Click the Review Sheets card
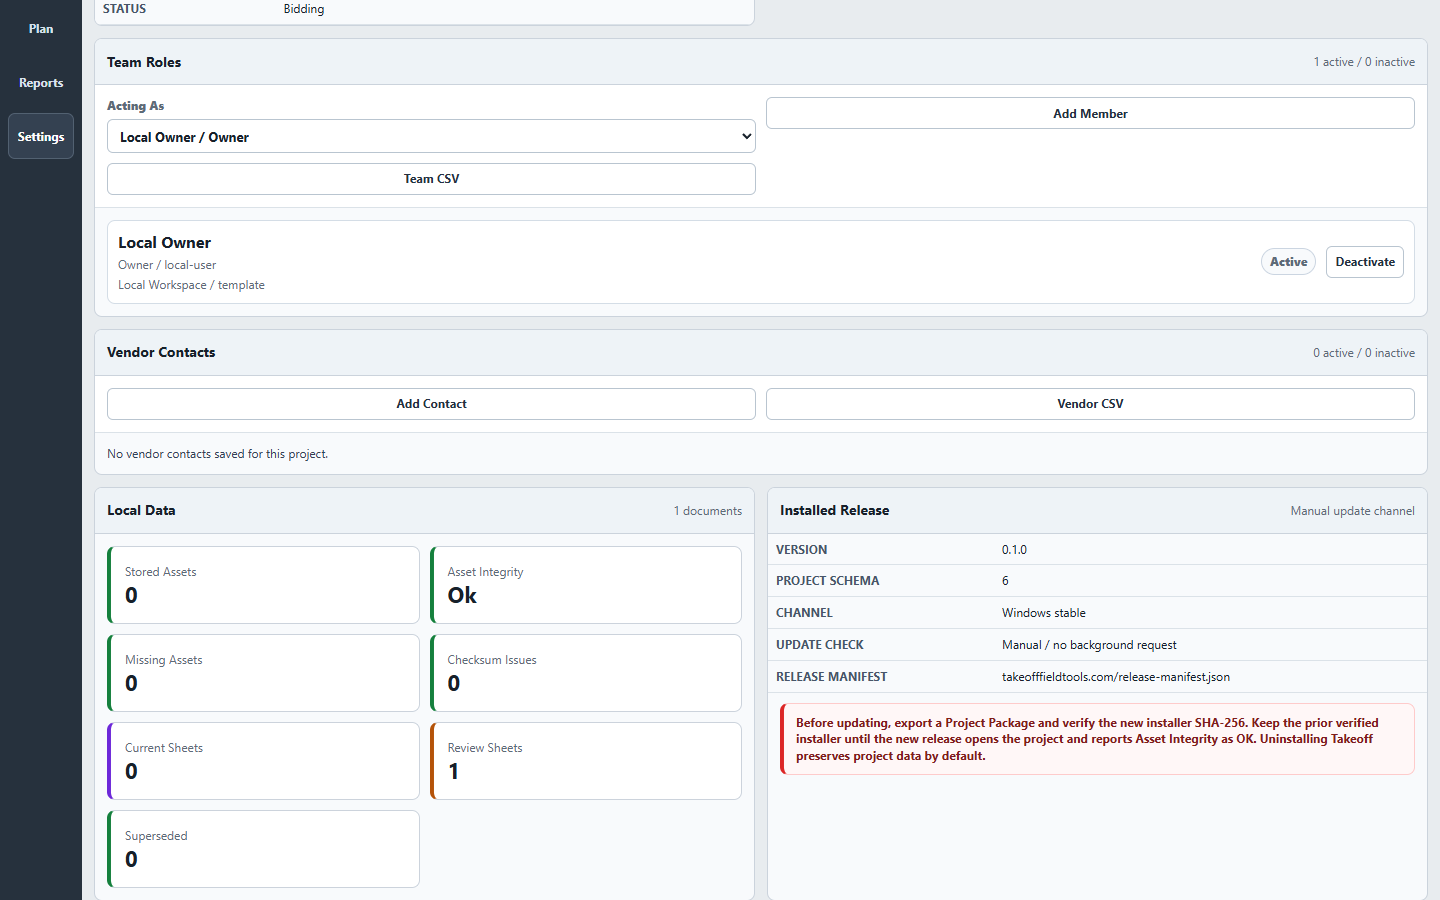 (x=586, y=761)
